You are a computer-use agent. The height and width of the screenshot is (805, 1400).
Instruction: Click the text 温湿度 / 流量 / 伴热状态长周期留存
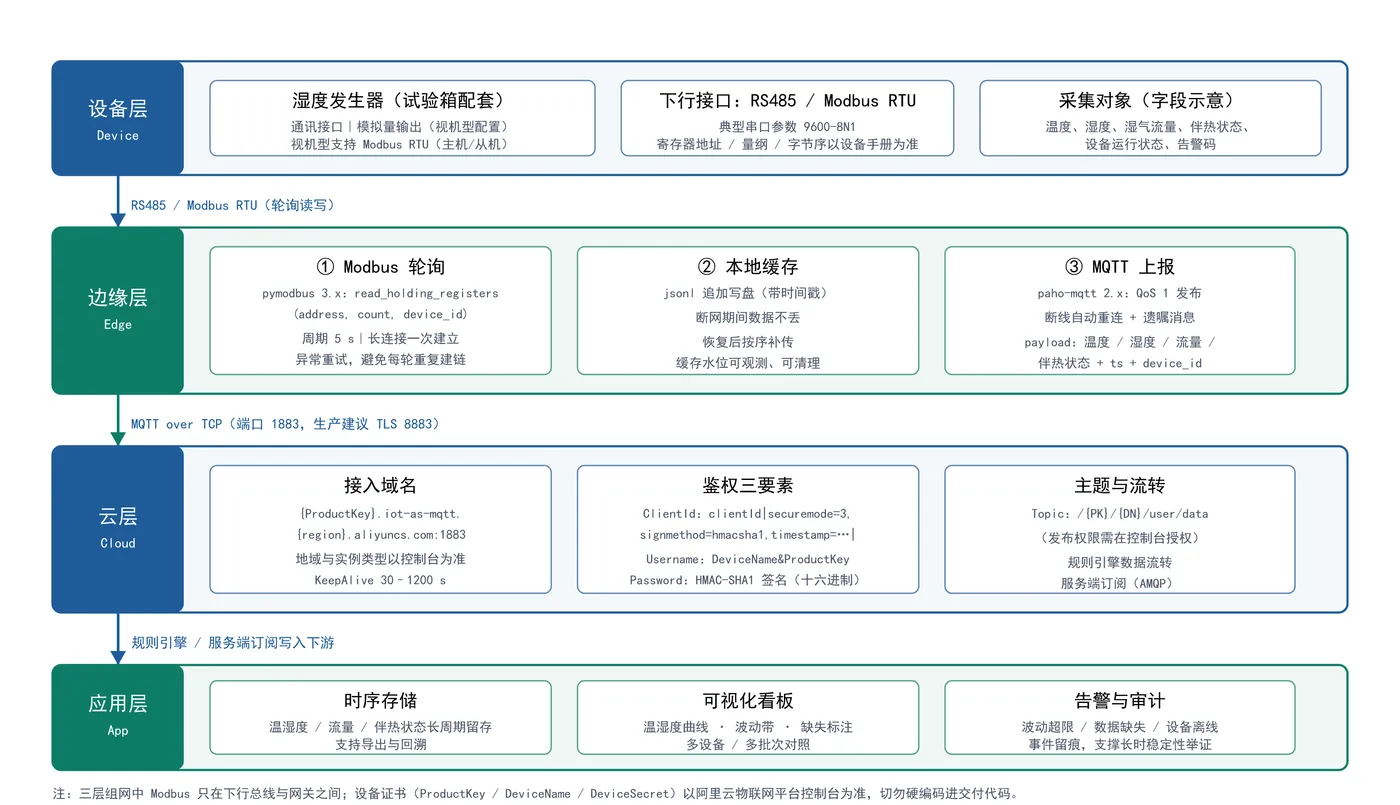381,727
